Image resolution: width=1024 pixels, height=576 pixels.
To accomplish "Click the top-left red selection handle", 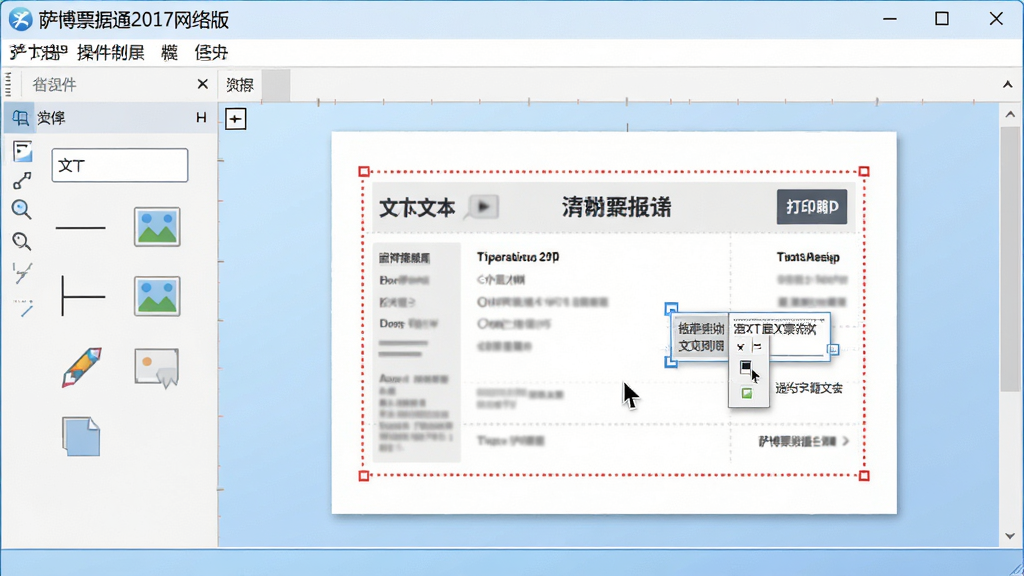I will tap(364, 172).
